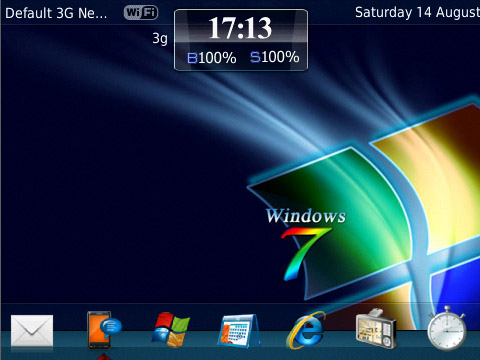
Task: Click the 17:13 clock display
Action: 240,28
